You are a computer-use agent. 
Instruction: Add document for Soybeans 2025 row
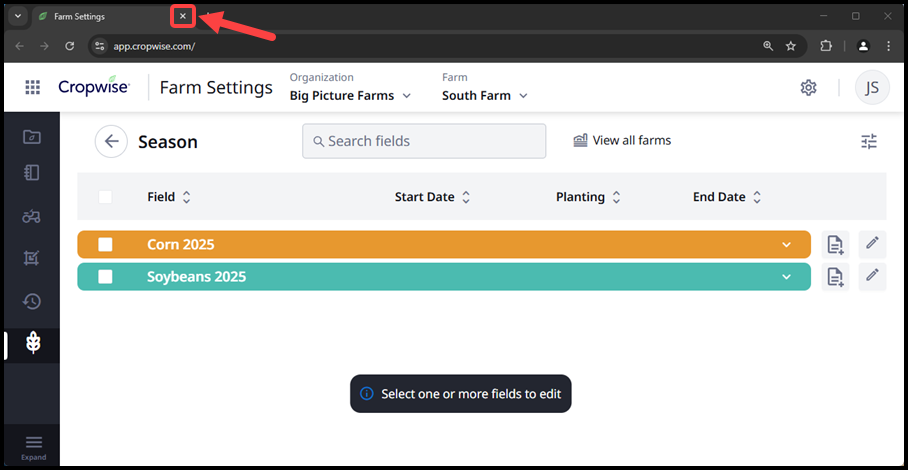click(x=835, y=277)
